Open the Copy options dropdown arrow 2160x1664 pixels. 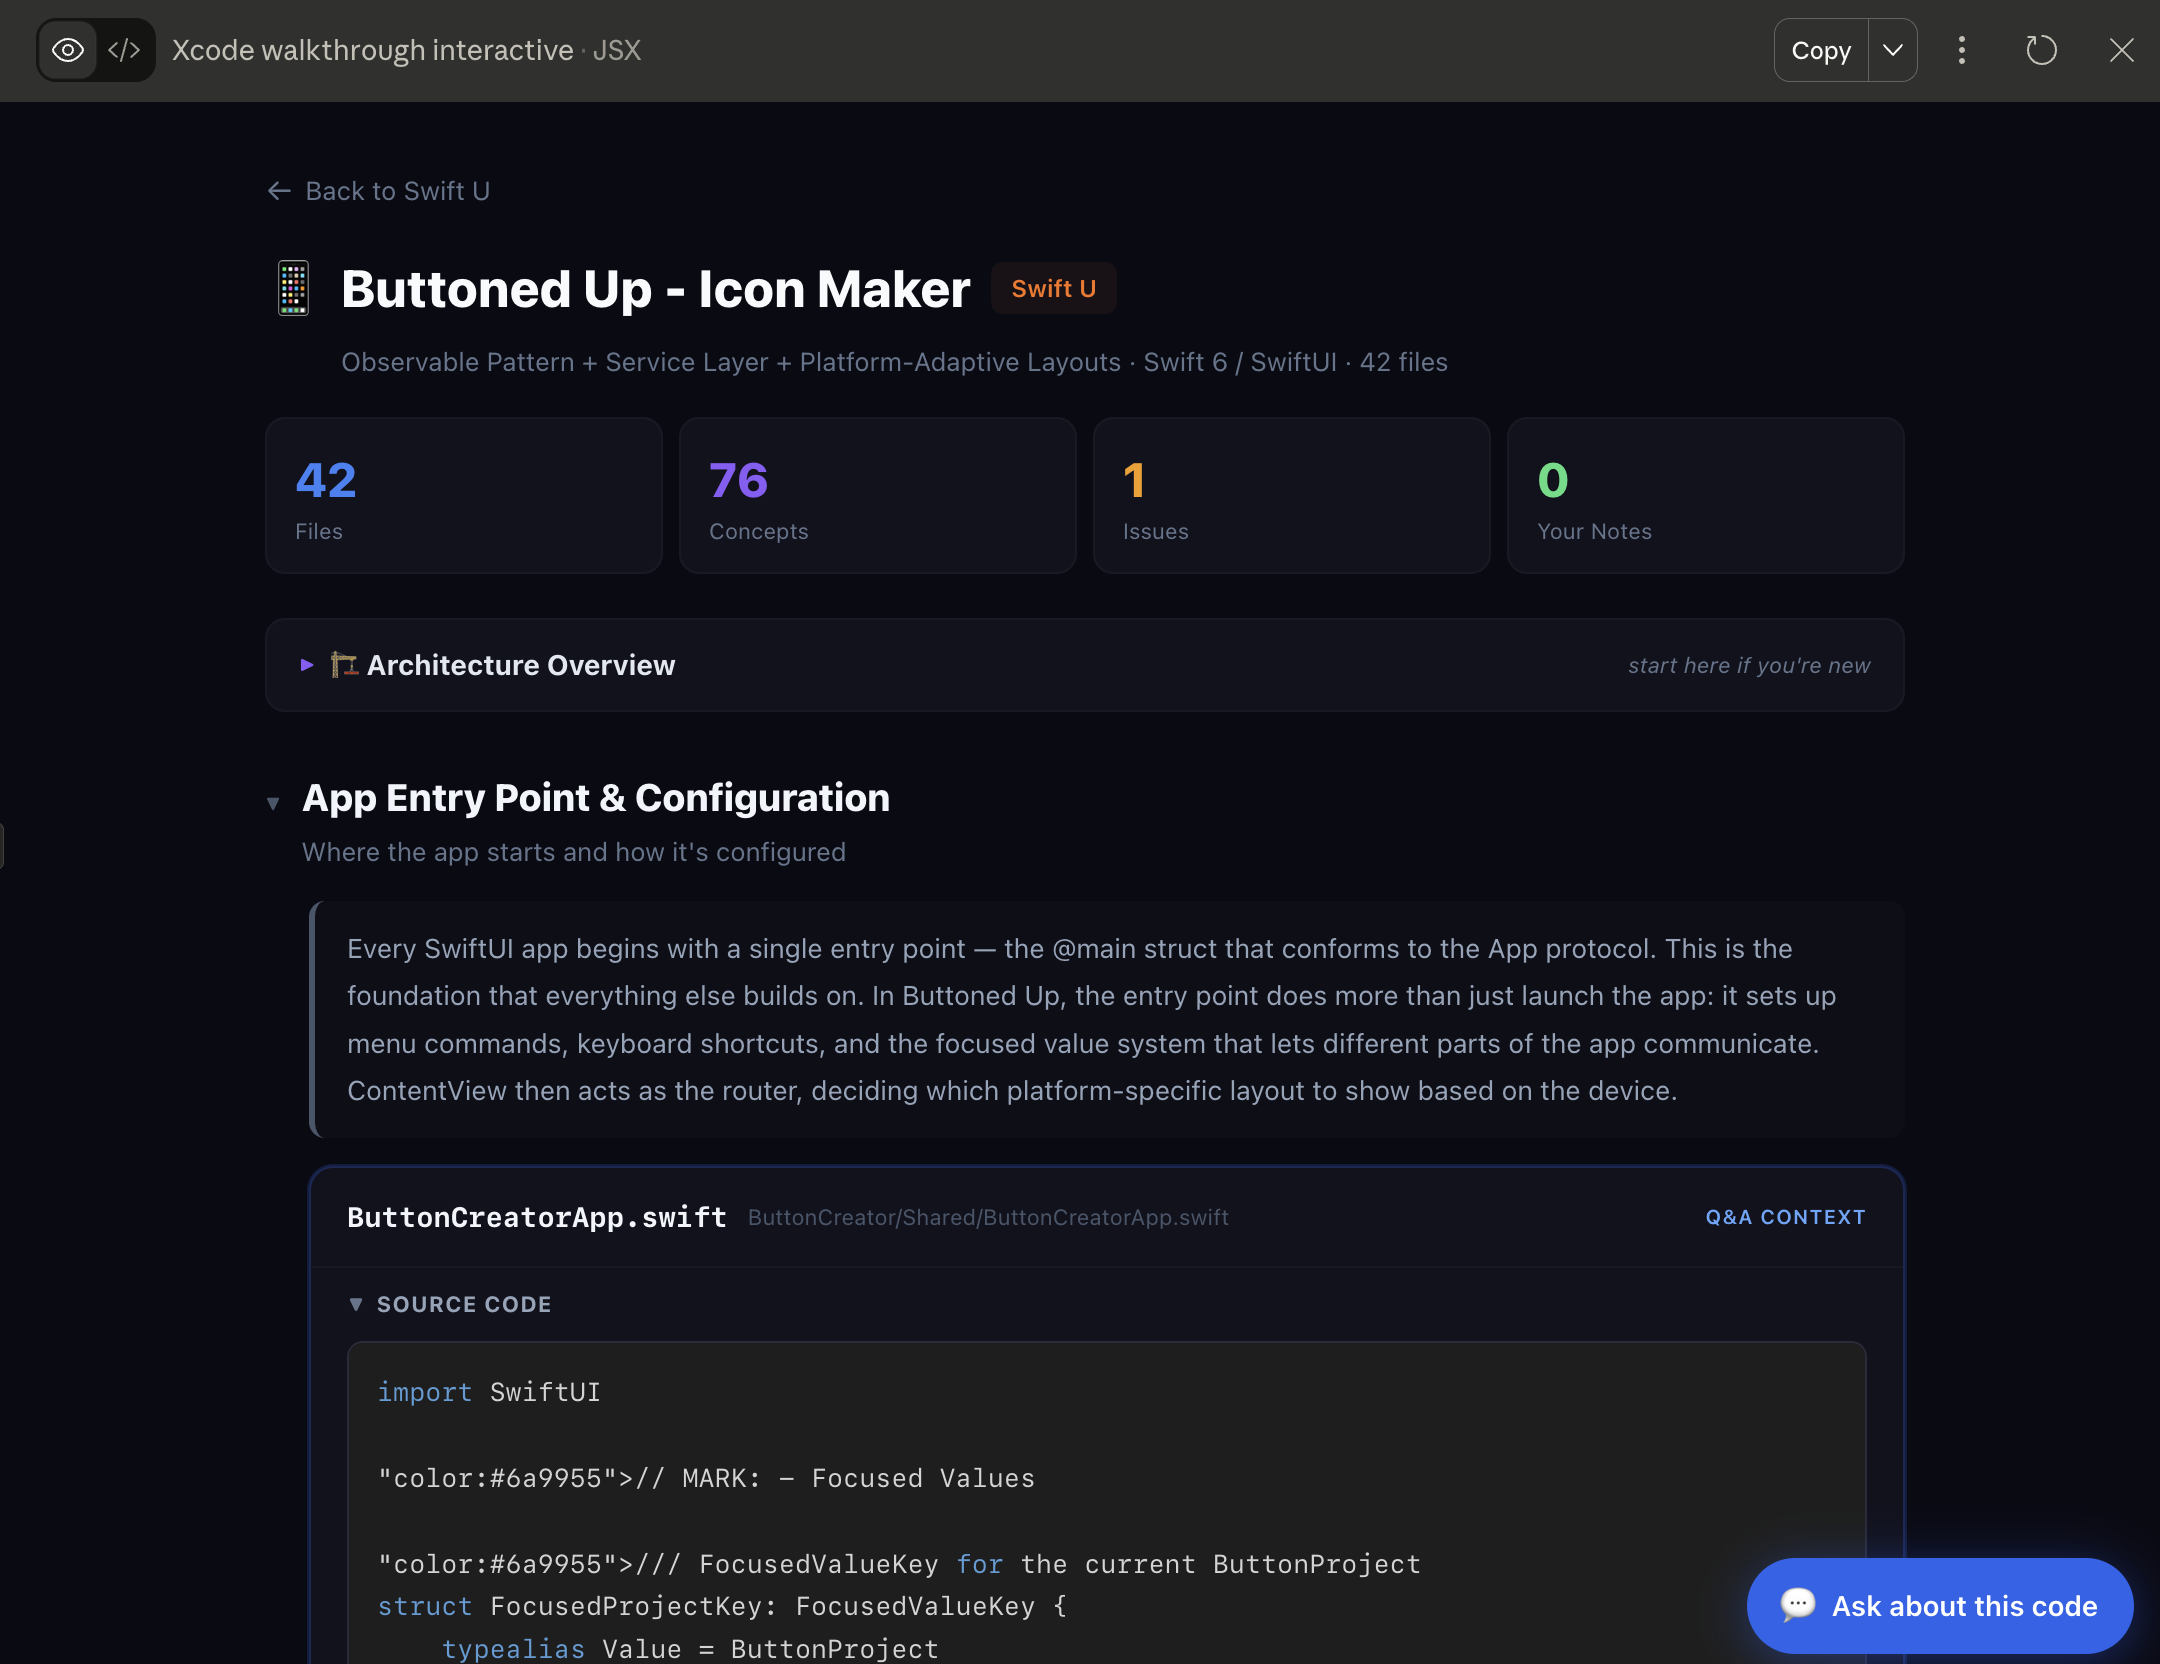coord(1892,50)
